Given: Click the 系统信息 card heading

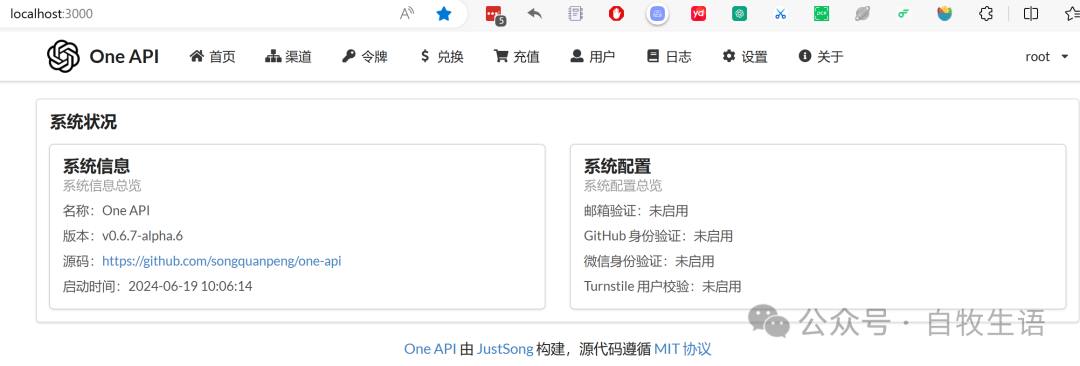Looking at the screenshot, I should click(x=96, y=166).
